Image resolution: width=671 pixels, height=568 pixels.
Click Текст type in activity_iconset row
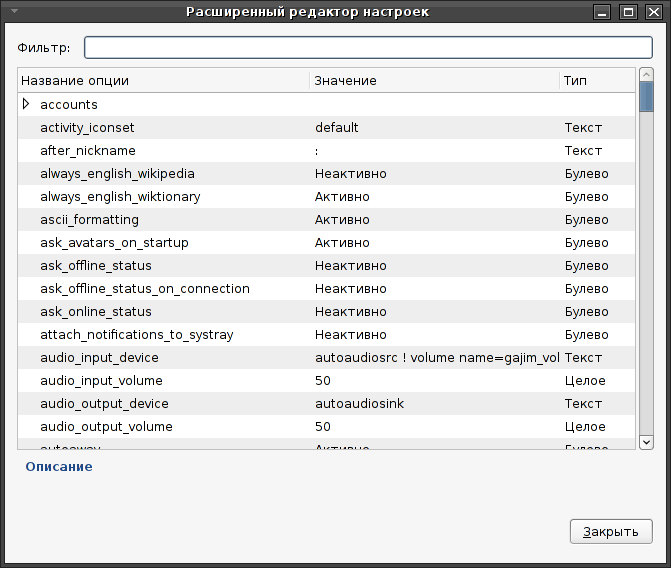click(x=583, y=128)
